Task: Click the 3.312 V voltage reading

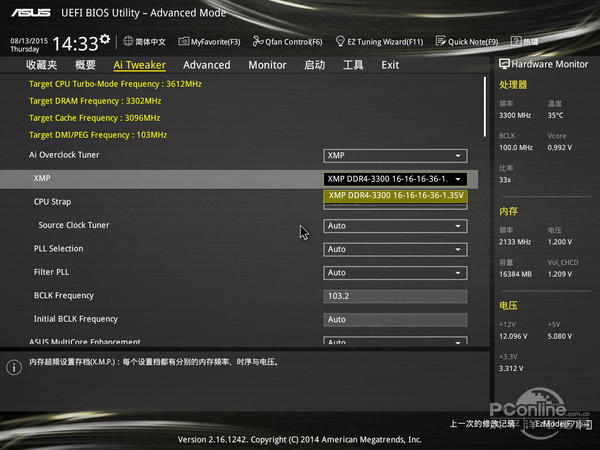Action: (511, 368)
